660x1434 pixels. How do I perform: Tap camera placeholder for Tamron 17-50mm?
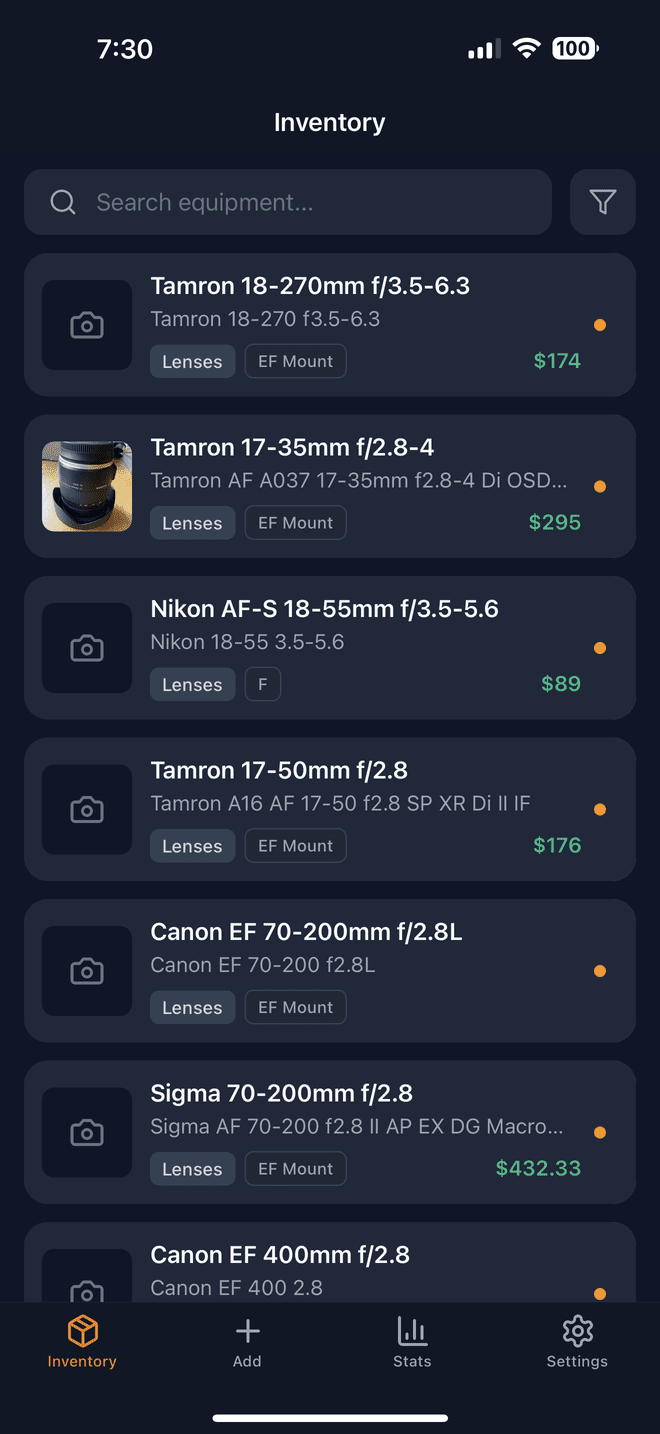pyautogui.click(x=87, y=809)
